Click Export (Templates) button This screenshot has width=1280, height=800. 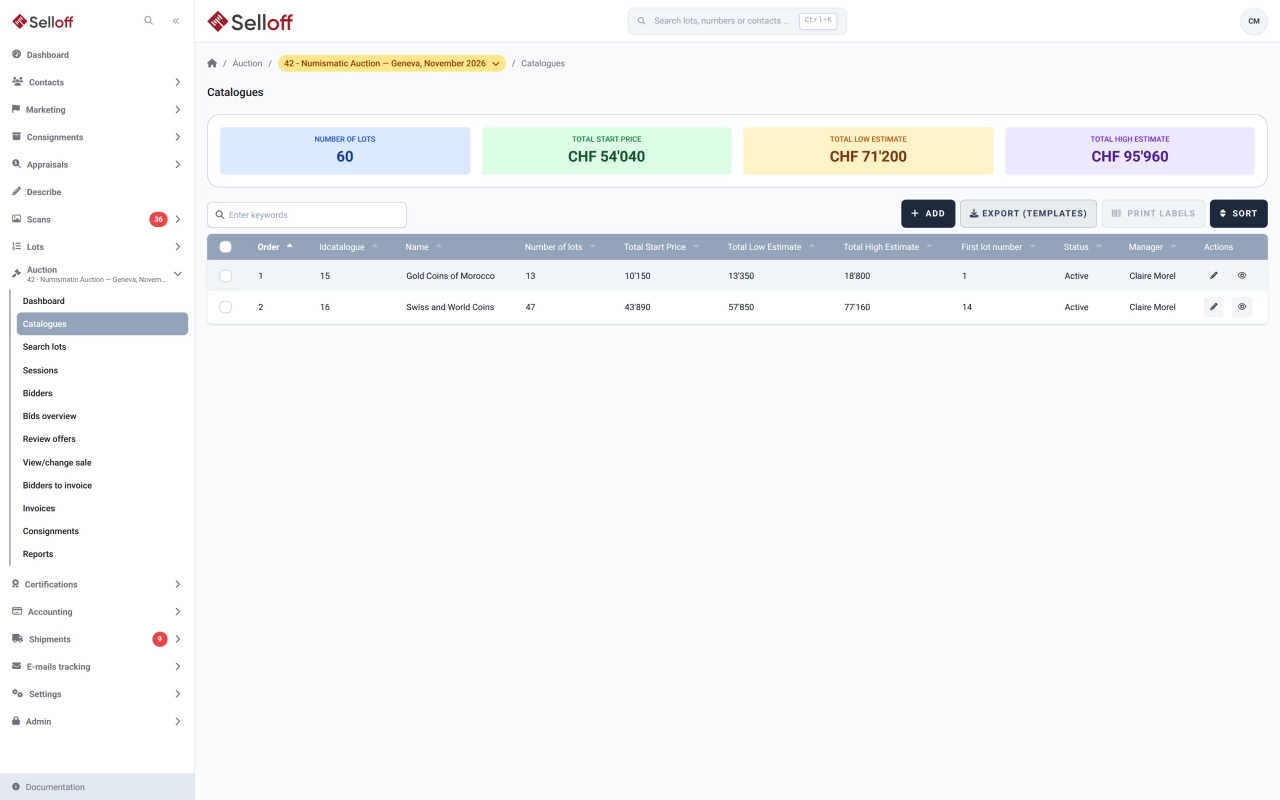point(1028,213)
